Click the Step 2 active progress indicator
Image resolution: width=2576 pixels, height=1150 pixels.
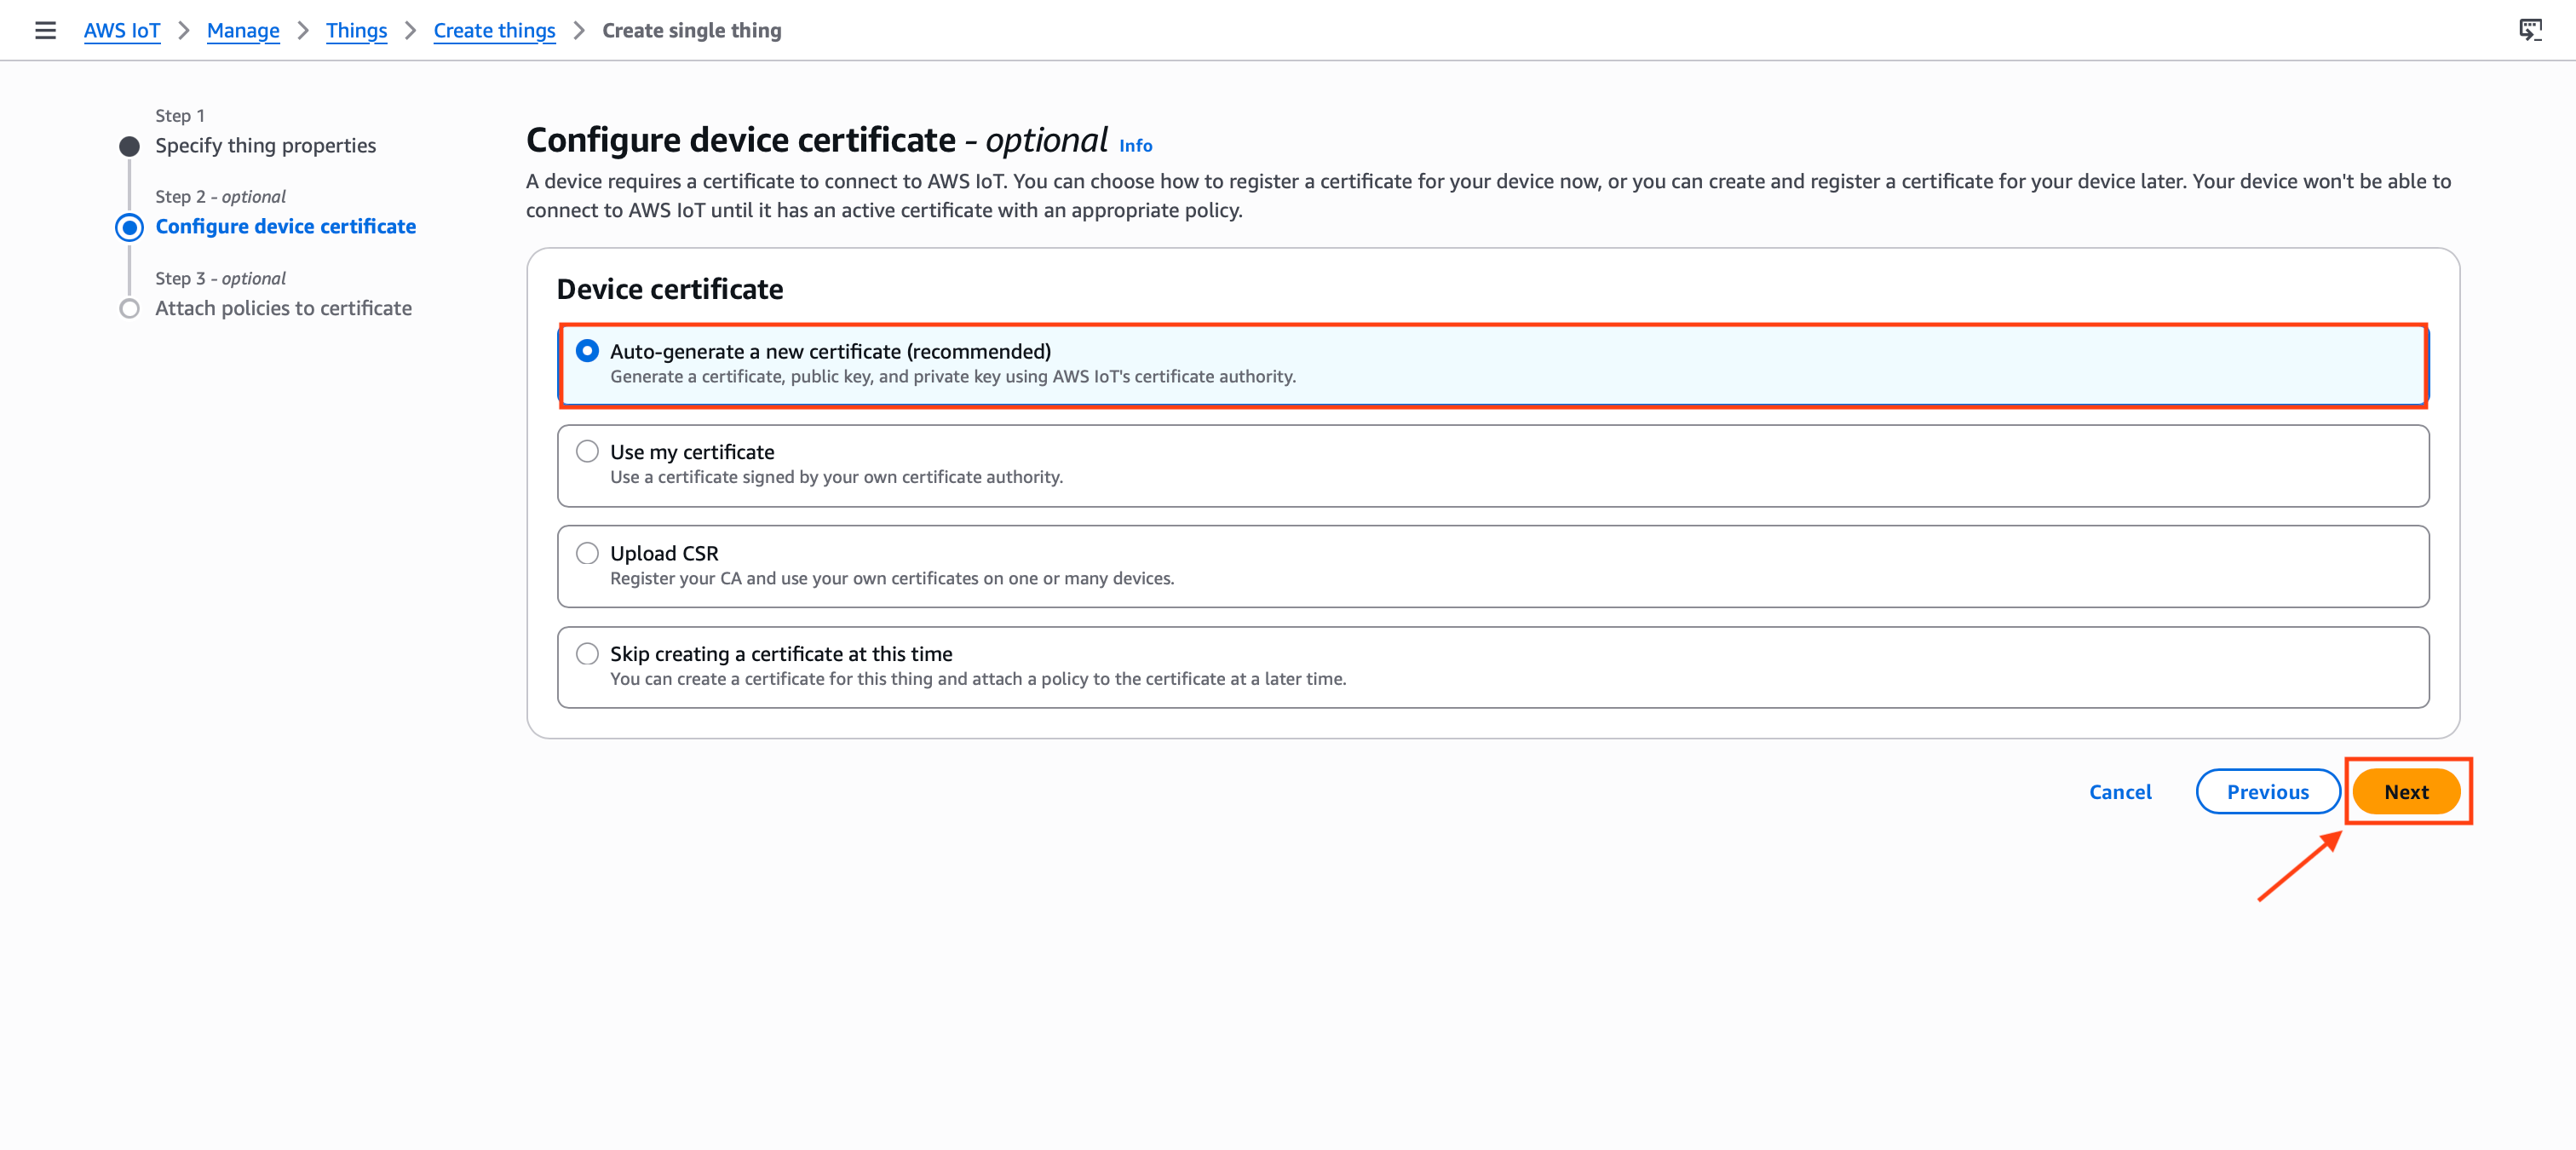(x=130, y=227)
